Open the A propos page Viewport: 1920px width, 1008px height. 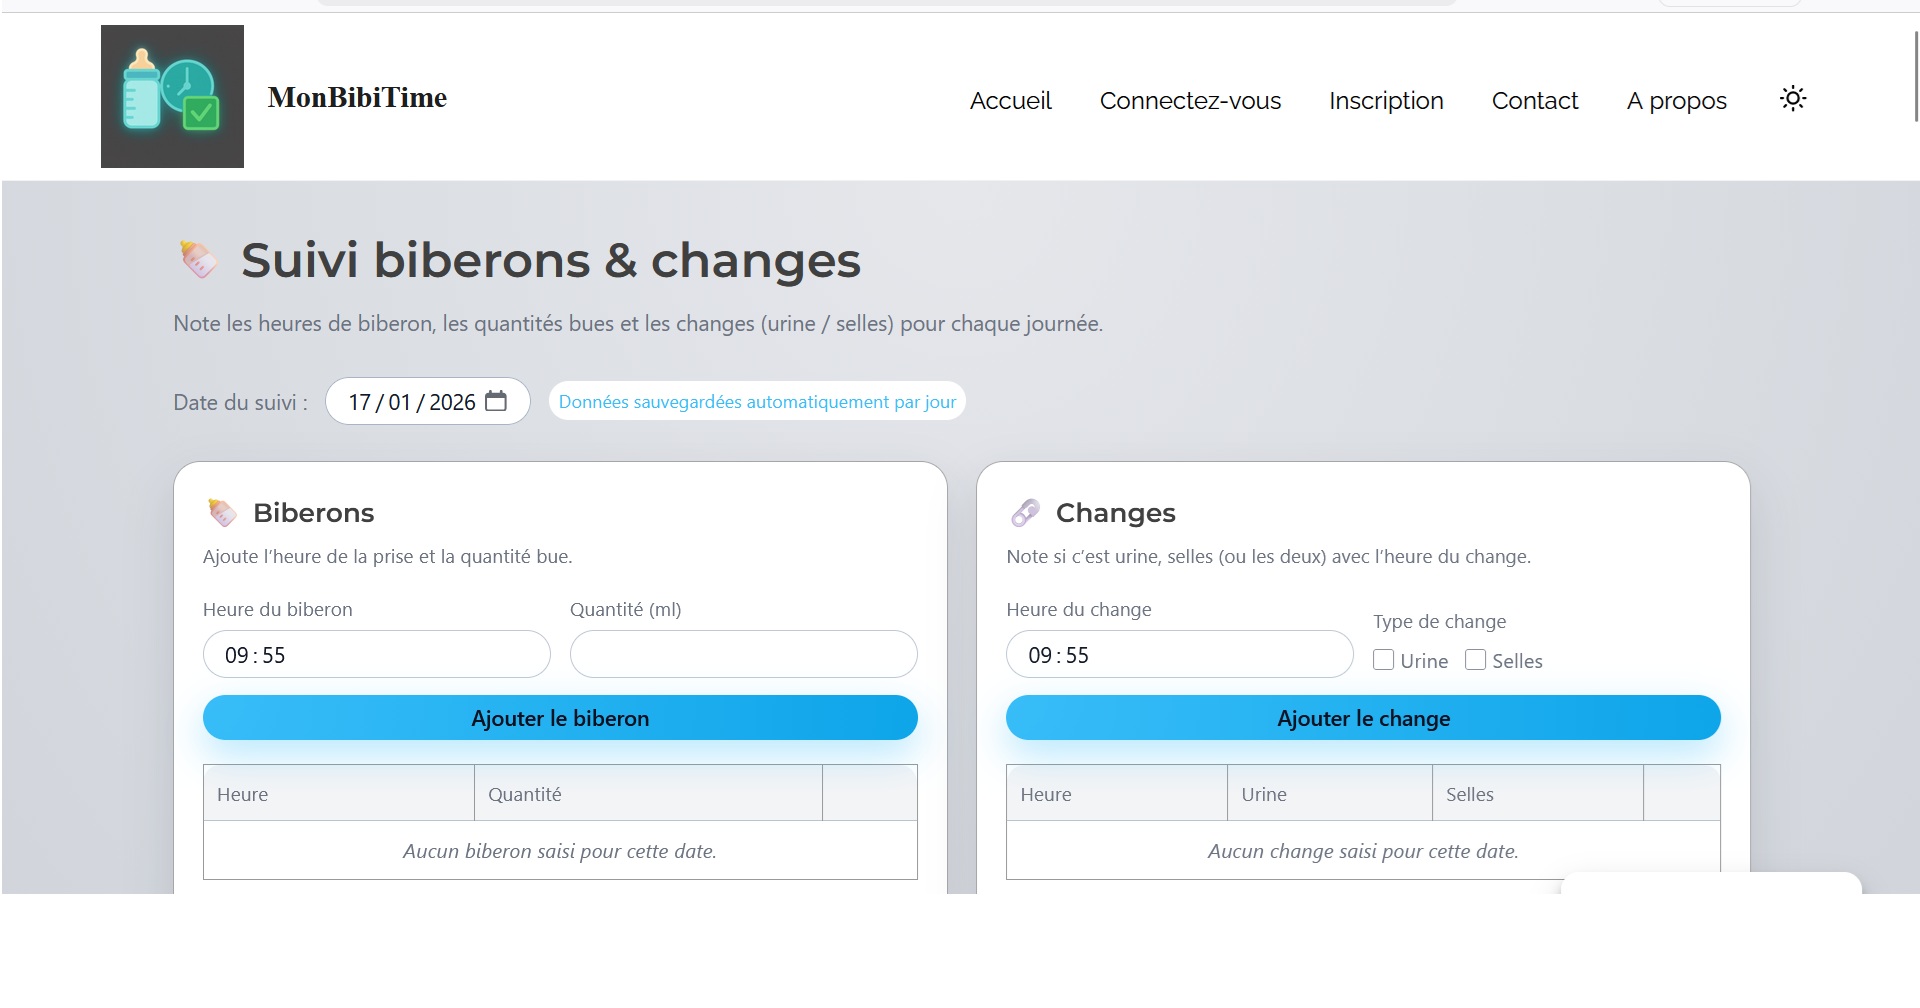[1676, 101]
